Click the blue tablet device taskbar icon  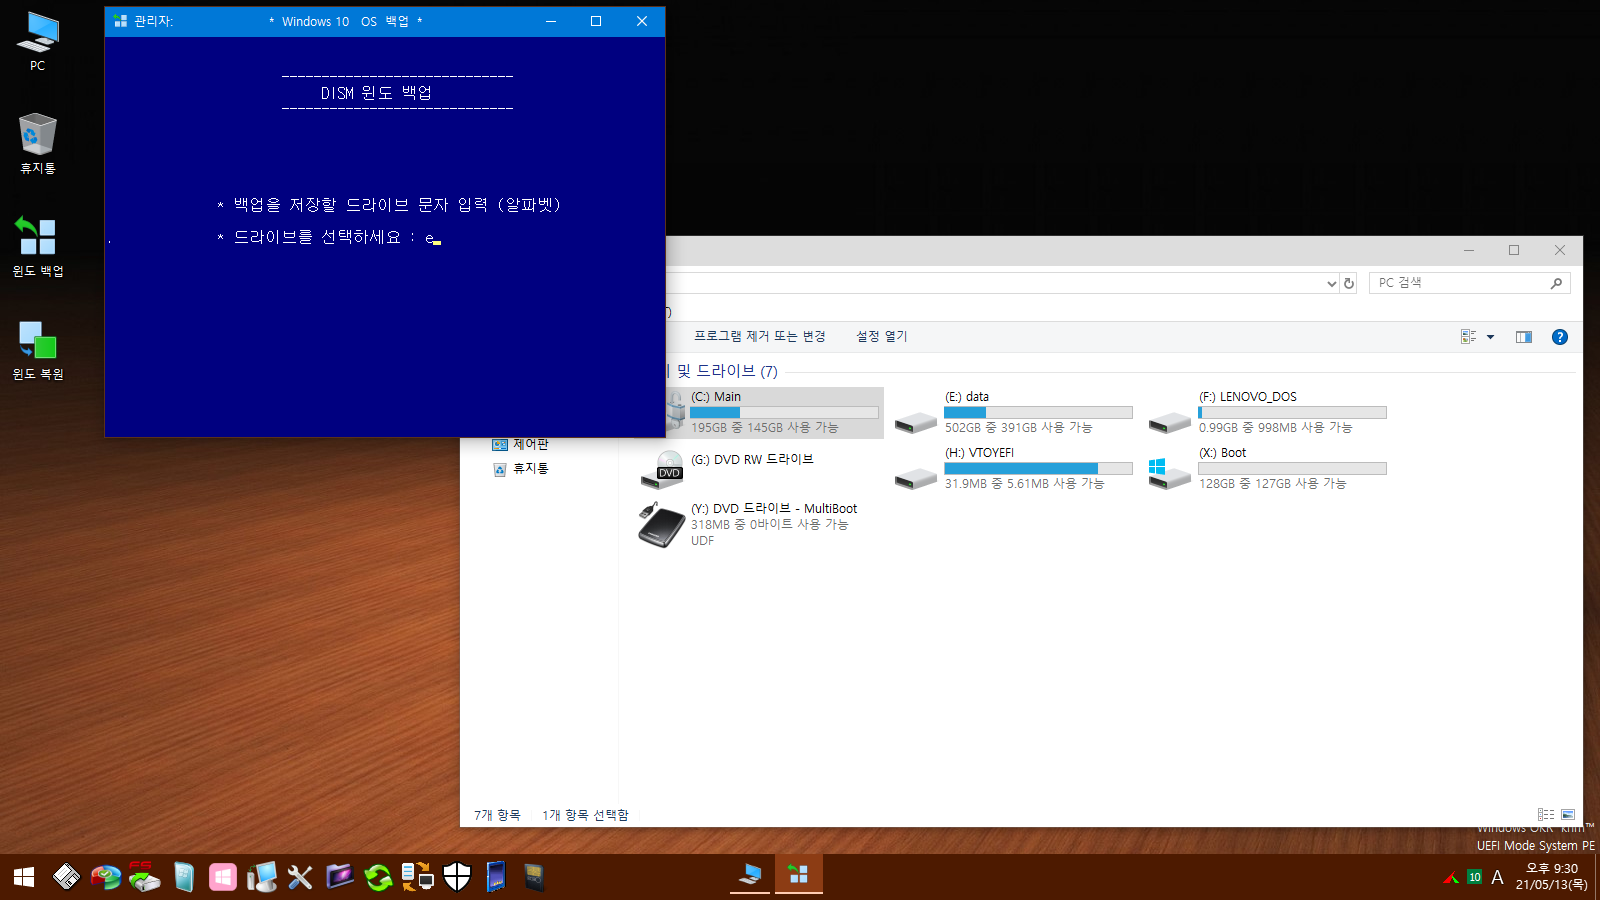pos(496,877)
